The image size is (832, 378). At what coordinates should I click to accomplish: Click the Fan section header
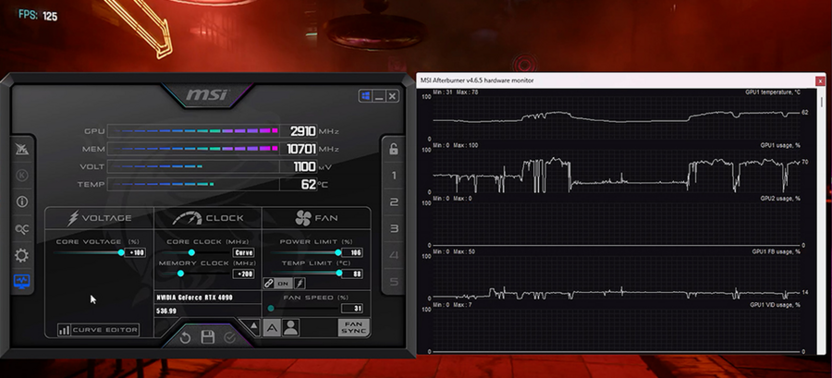point(316,218)
